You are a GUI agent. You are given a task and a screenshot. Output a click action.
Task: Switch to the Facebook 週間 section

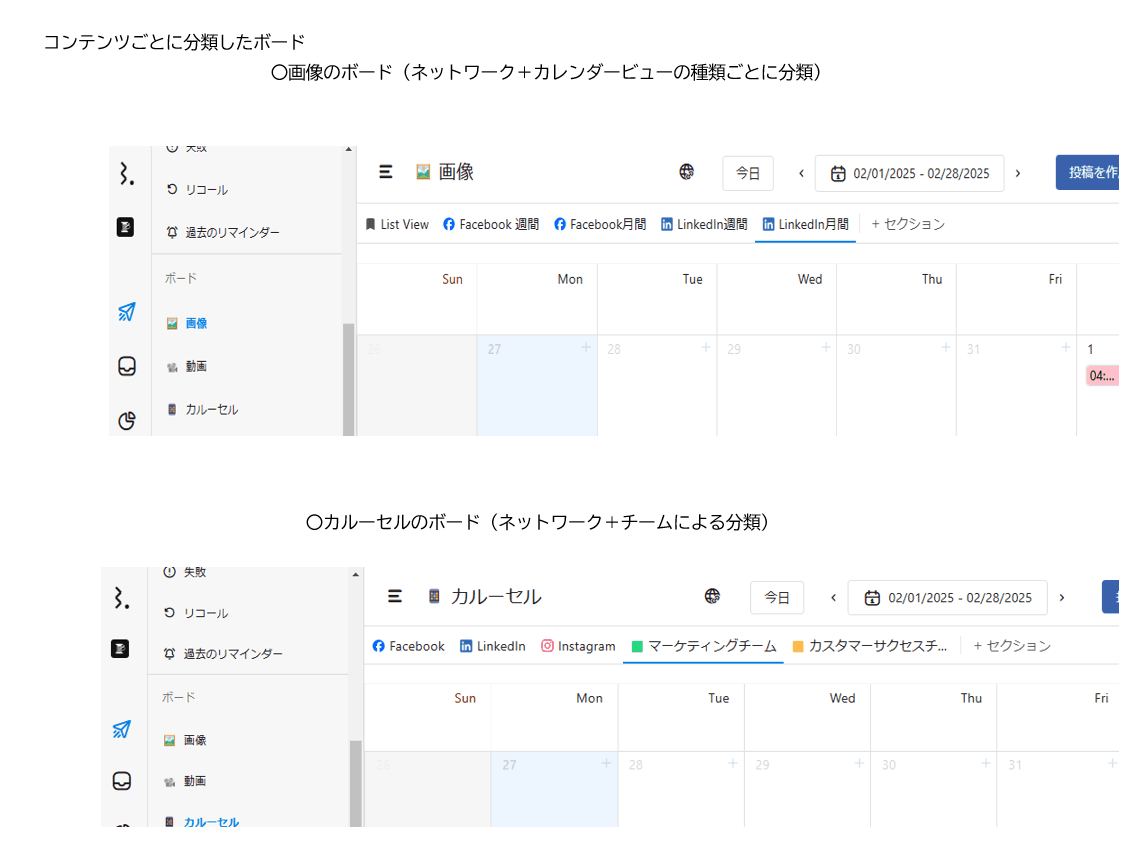click(491, 225)
